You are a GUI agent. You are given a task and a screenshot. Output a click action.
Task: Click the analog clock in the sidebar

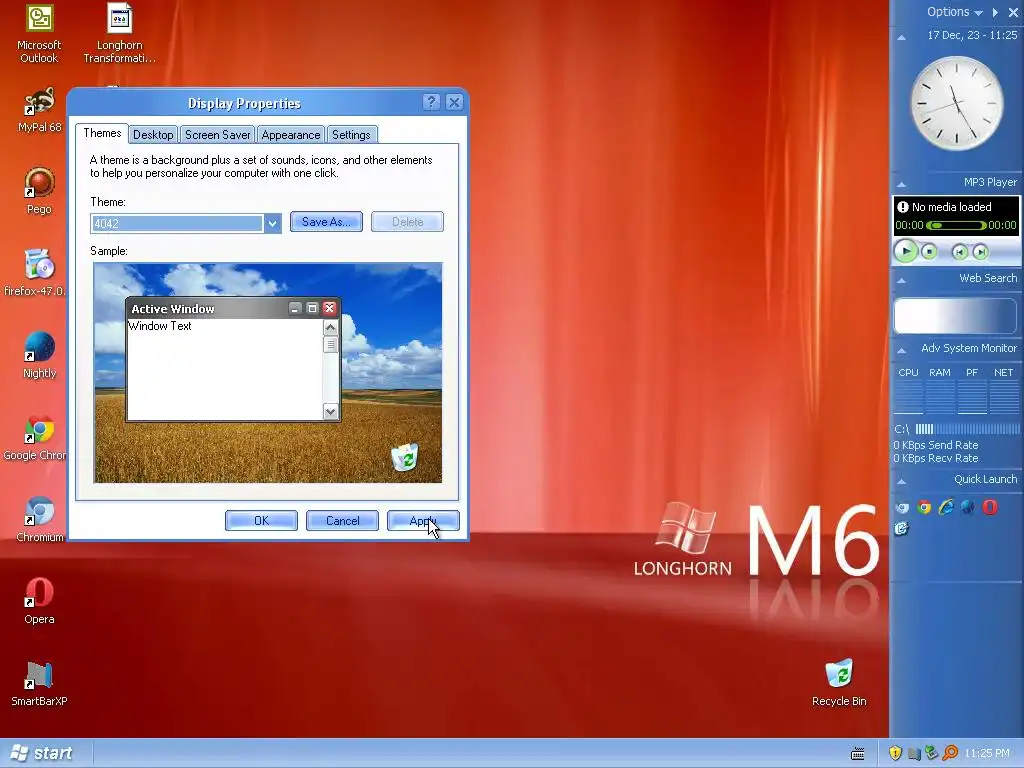click(957, 103)
